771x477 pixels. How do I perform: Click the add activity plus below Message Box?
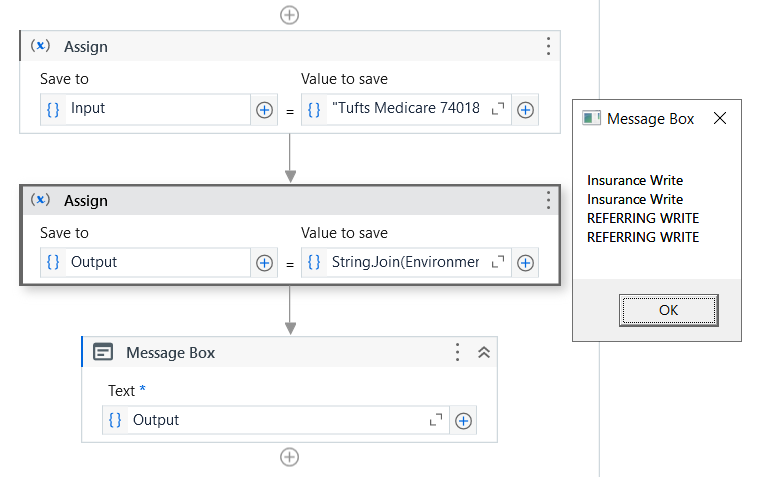(x=289, y=457)
